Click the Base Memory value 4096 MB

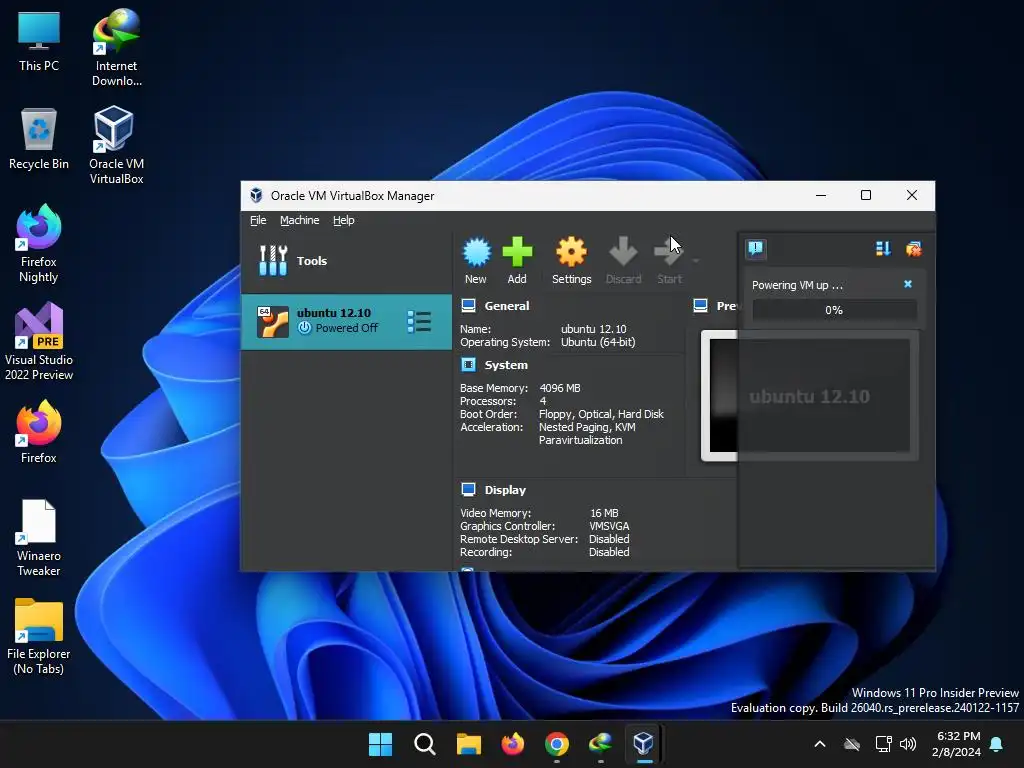point(560,388)
